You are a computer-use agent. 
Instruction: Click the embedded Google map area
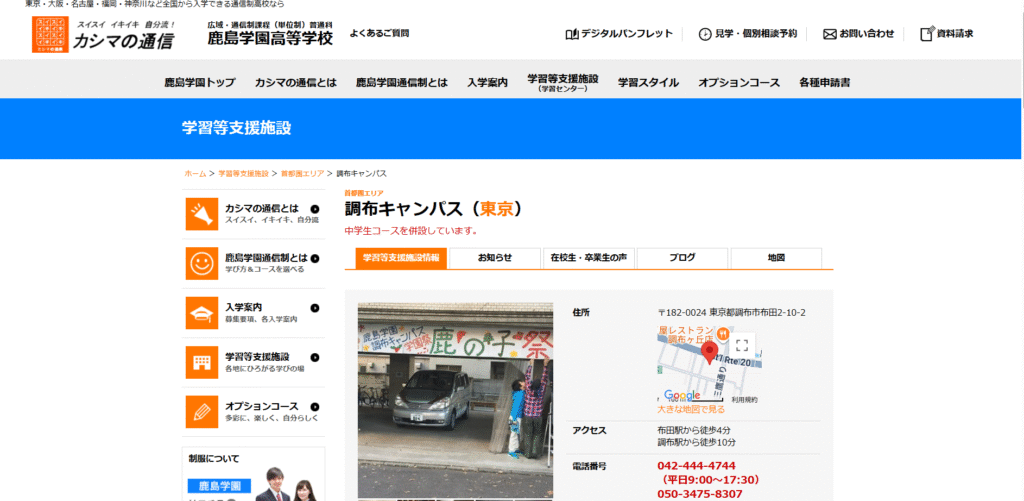[709, 364]
